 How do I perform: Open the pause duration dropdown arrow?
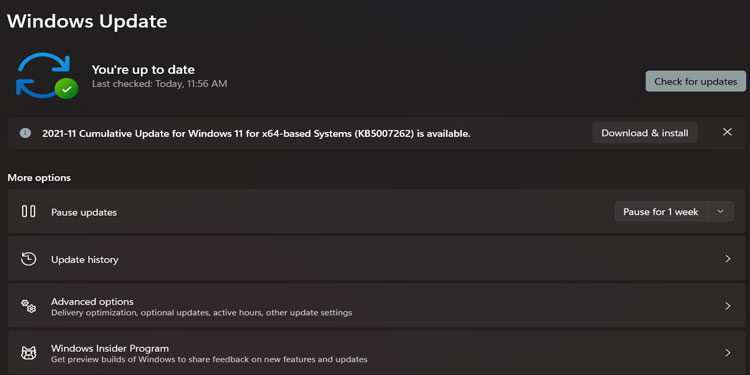coord(720,211)
